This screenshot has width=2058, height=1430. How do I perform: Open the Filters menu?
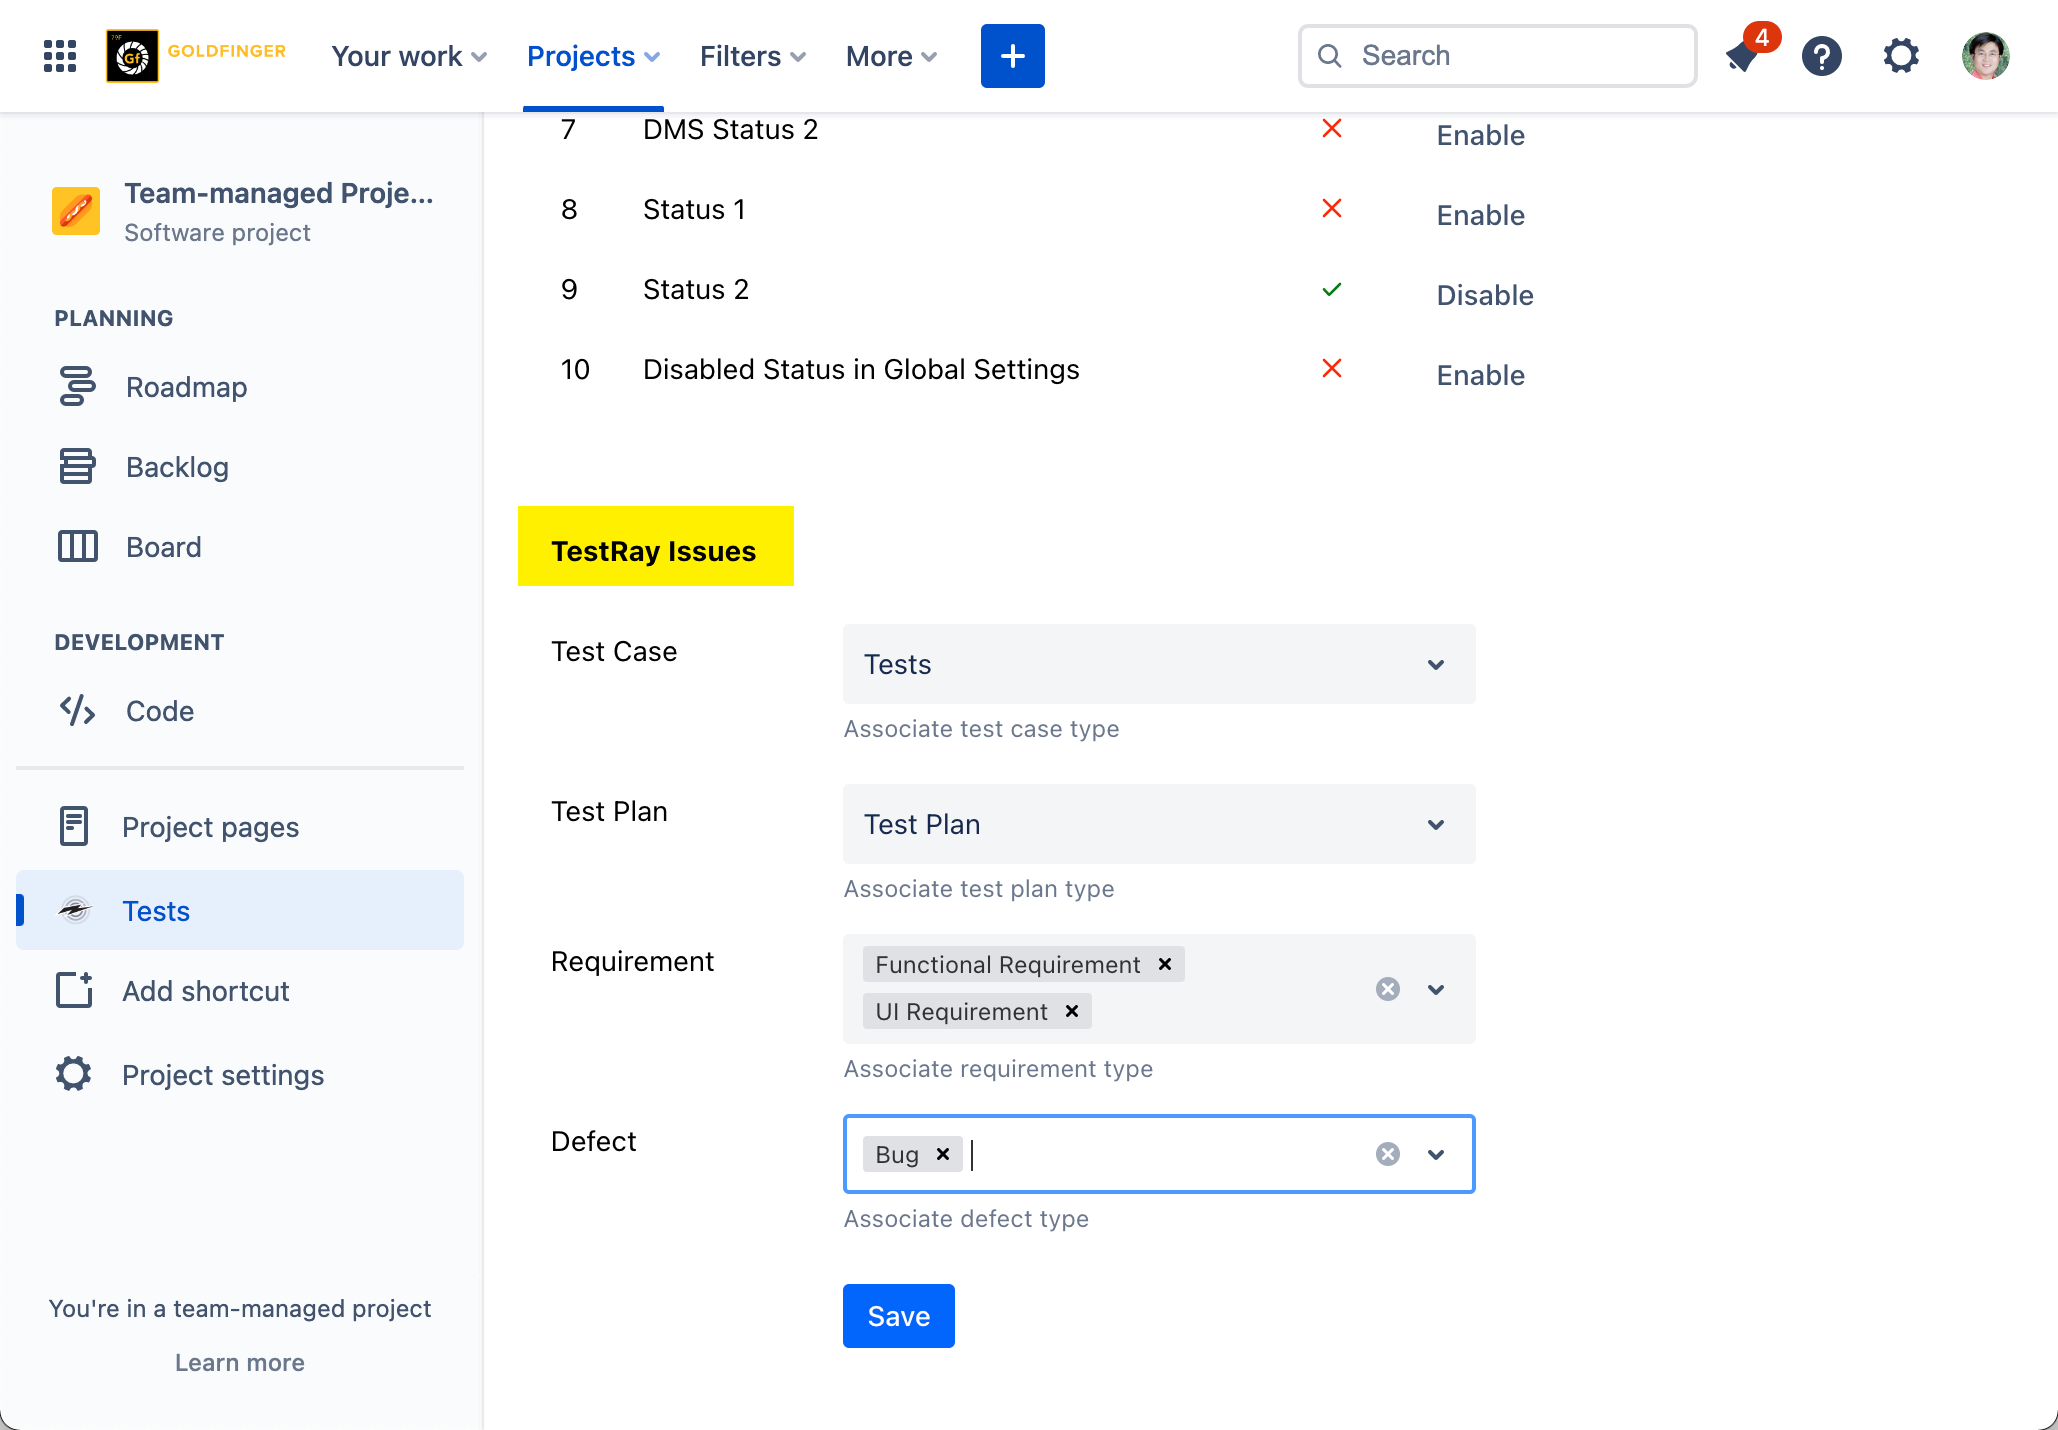752,56
